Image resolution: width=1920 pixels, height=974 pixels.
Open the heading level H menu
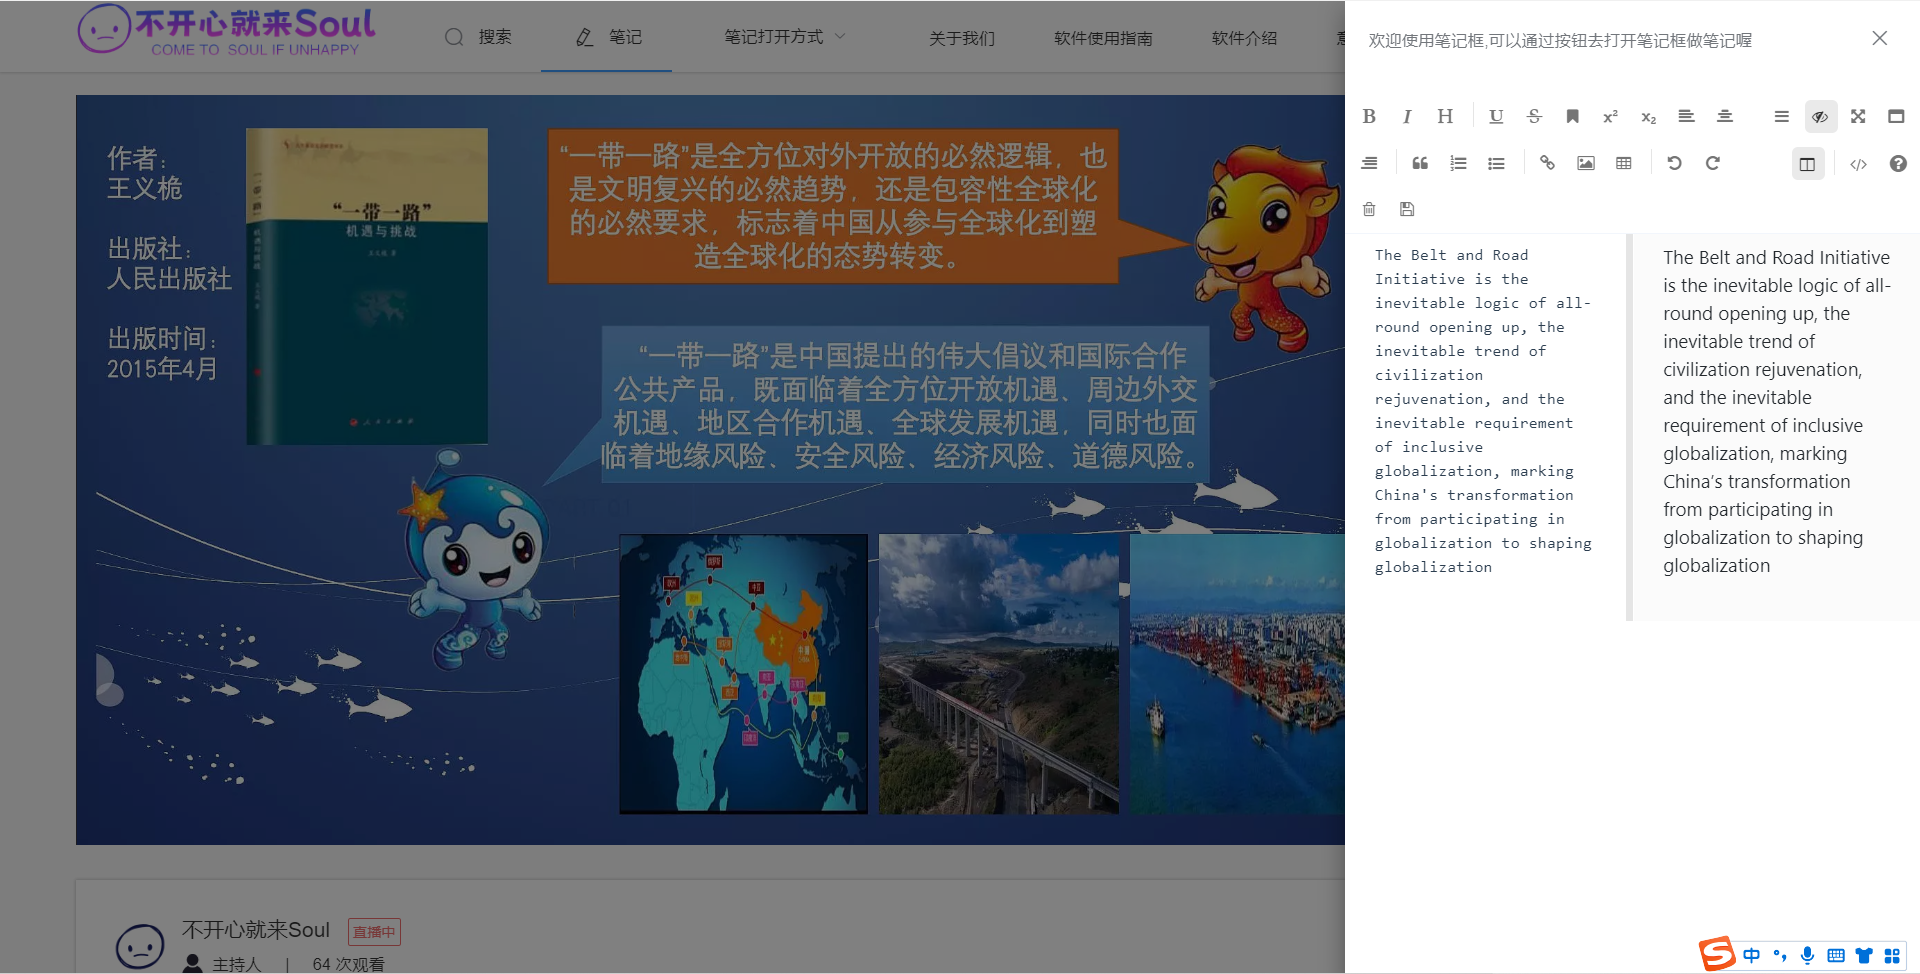click(x=1445, y=117)
